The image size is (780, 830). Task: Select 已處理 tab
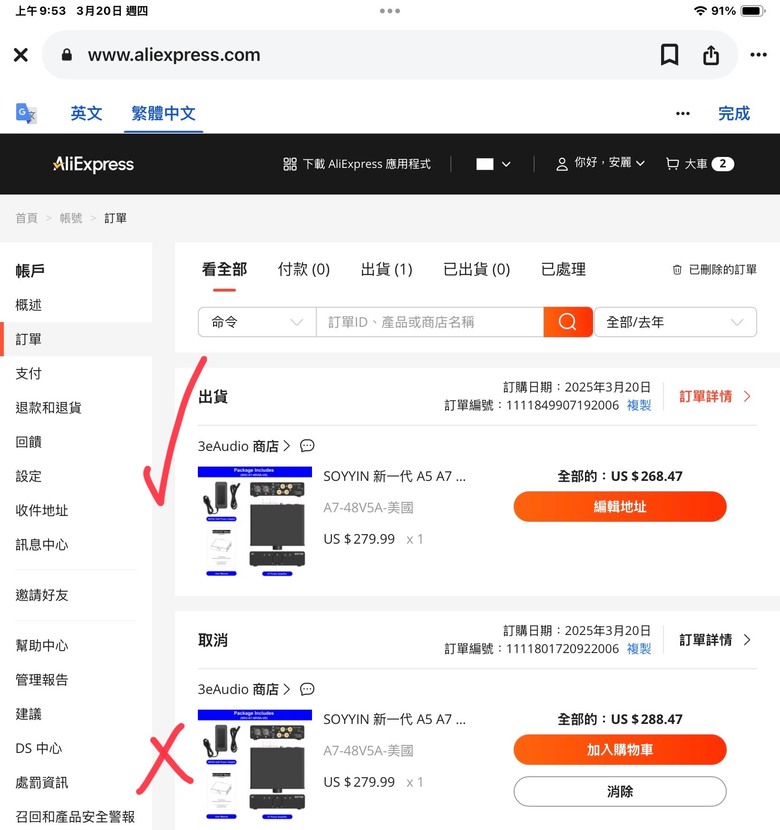click(563, 269)
